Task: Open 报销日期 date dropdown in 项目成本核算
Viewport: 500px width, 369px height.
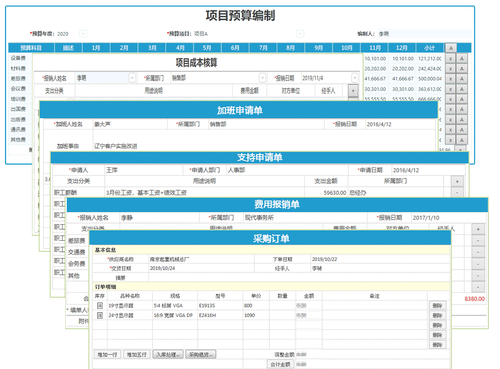Action: click(x=355, y=78)
